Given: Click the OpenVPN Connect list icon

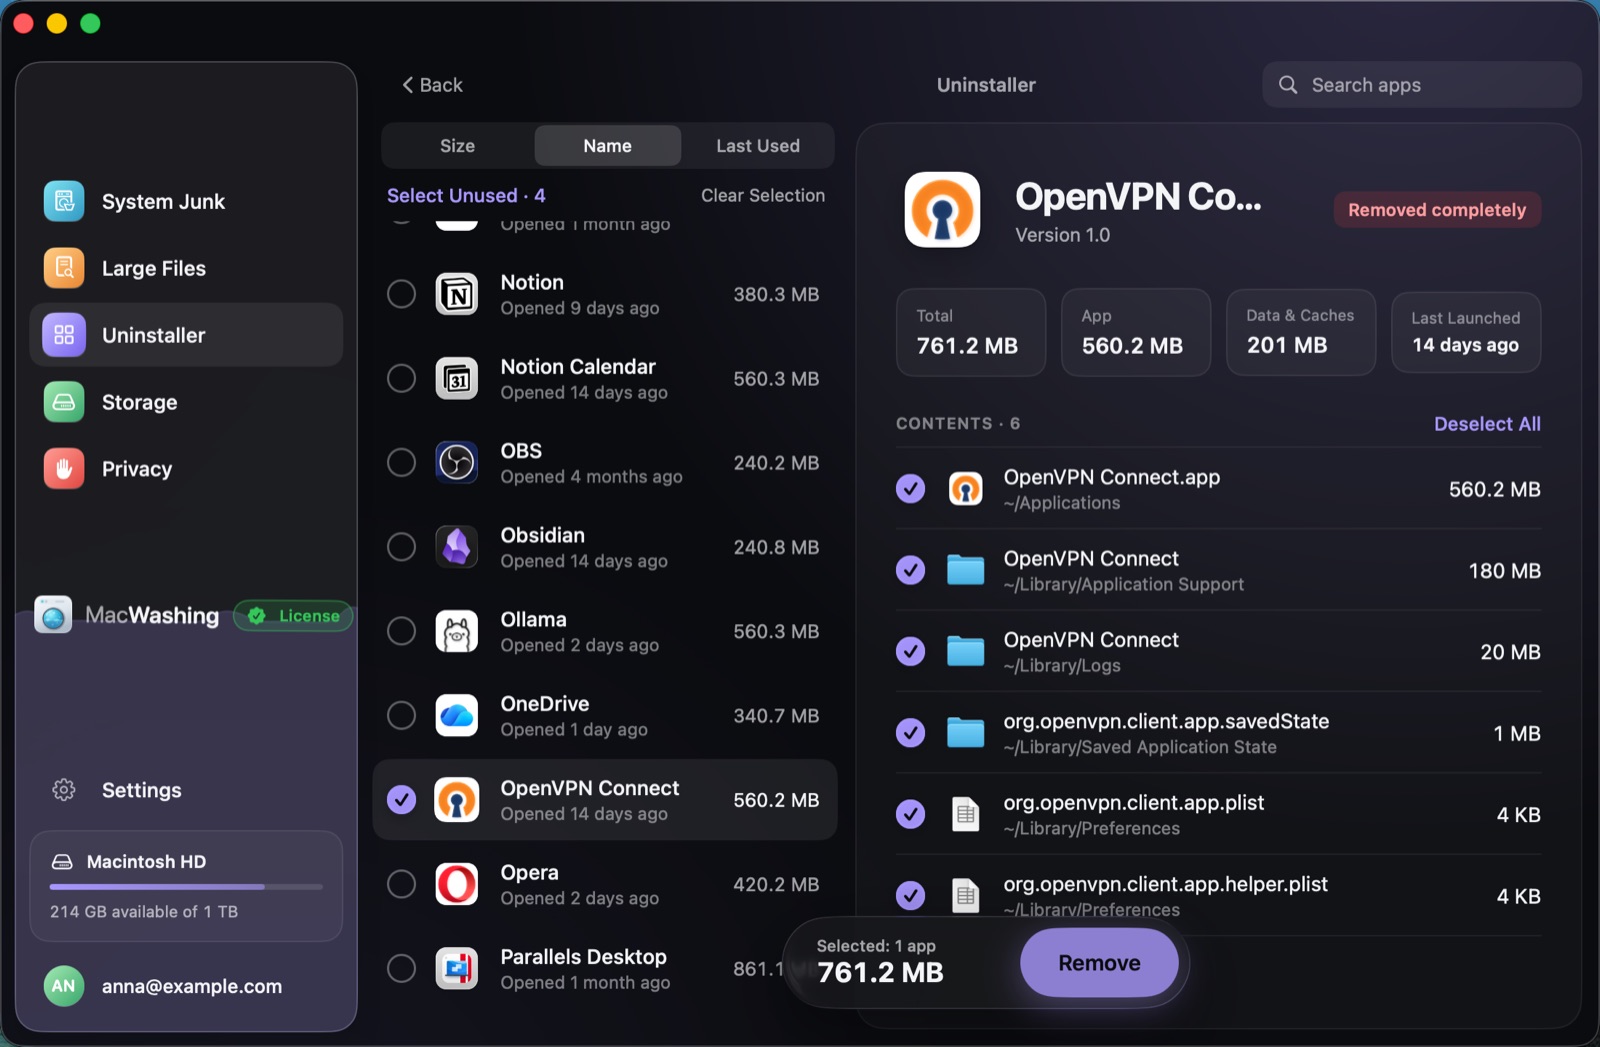Looking at the screenshot, I should [x=457, y=800].
